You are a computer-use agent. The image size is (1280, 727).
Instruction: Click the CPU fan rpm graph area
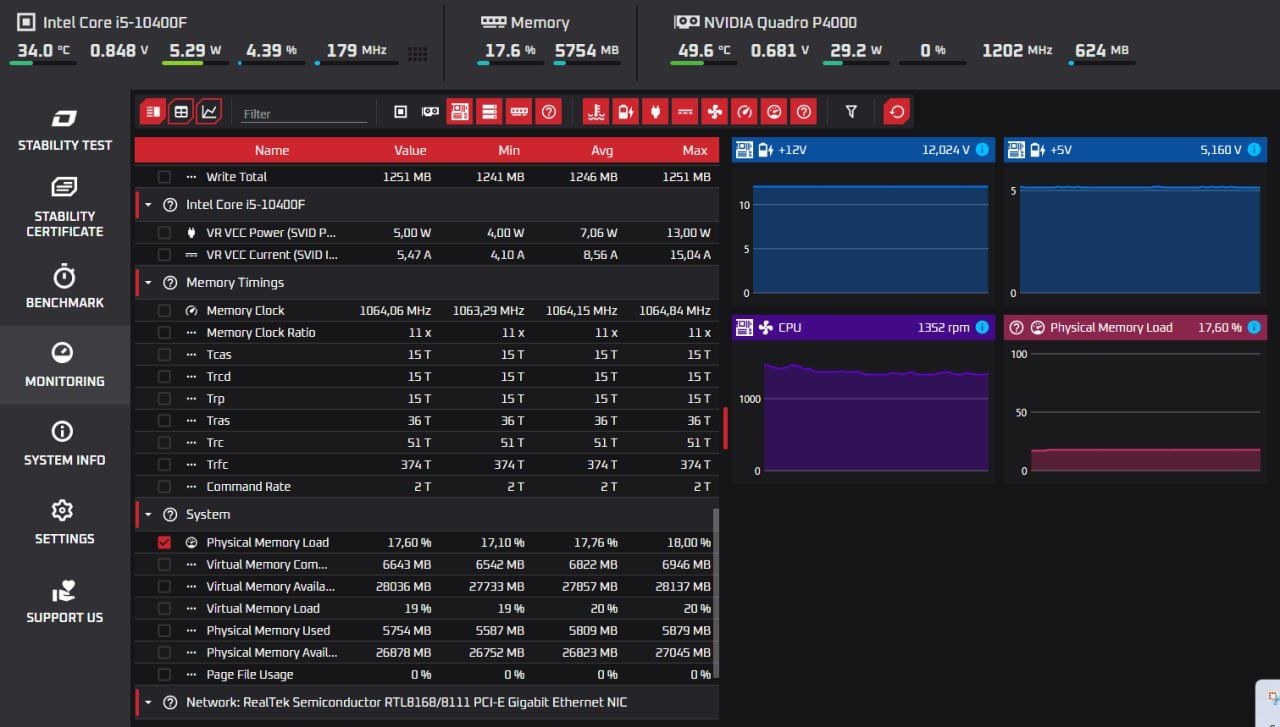tap(876, 415)
